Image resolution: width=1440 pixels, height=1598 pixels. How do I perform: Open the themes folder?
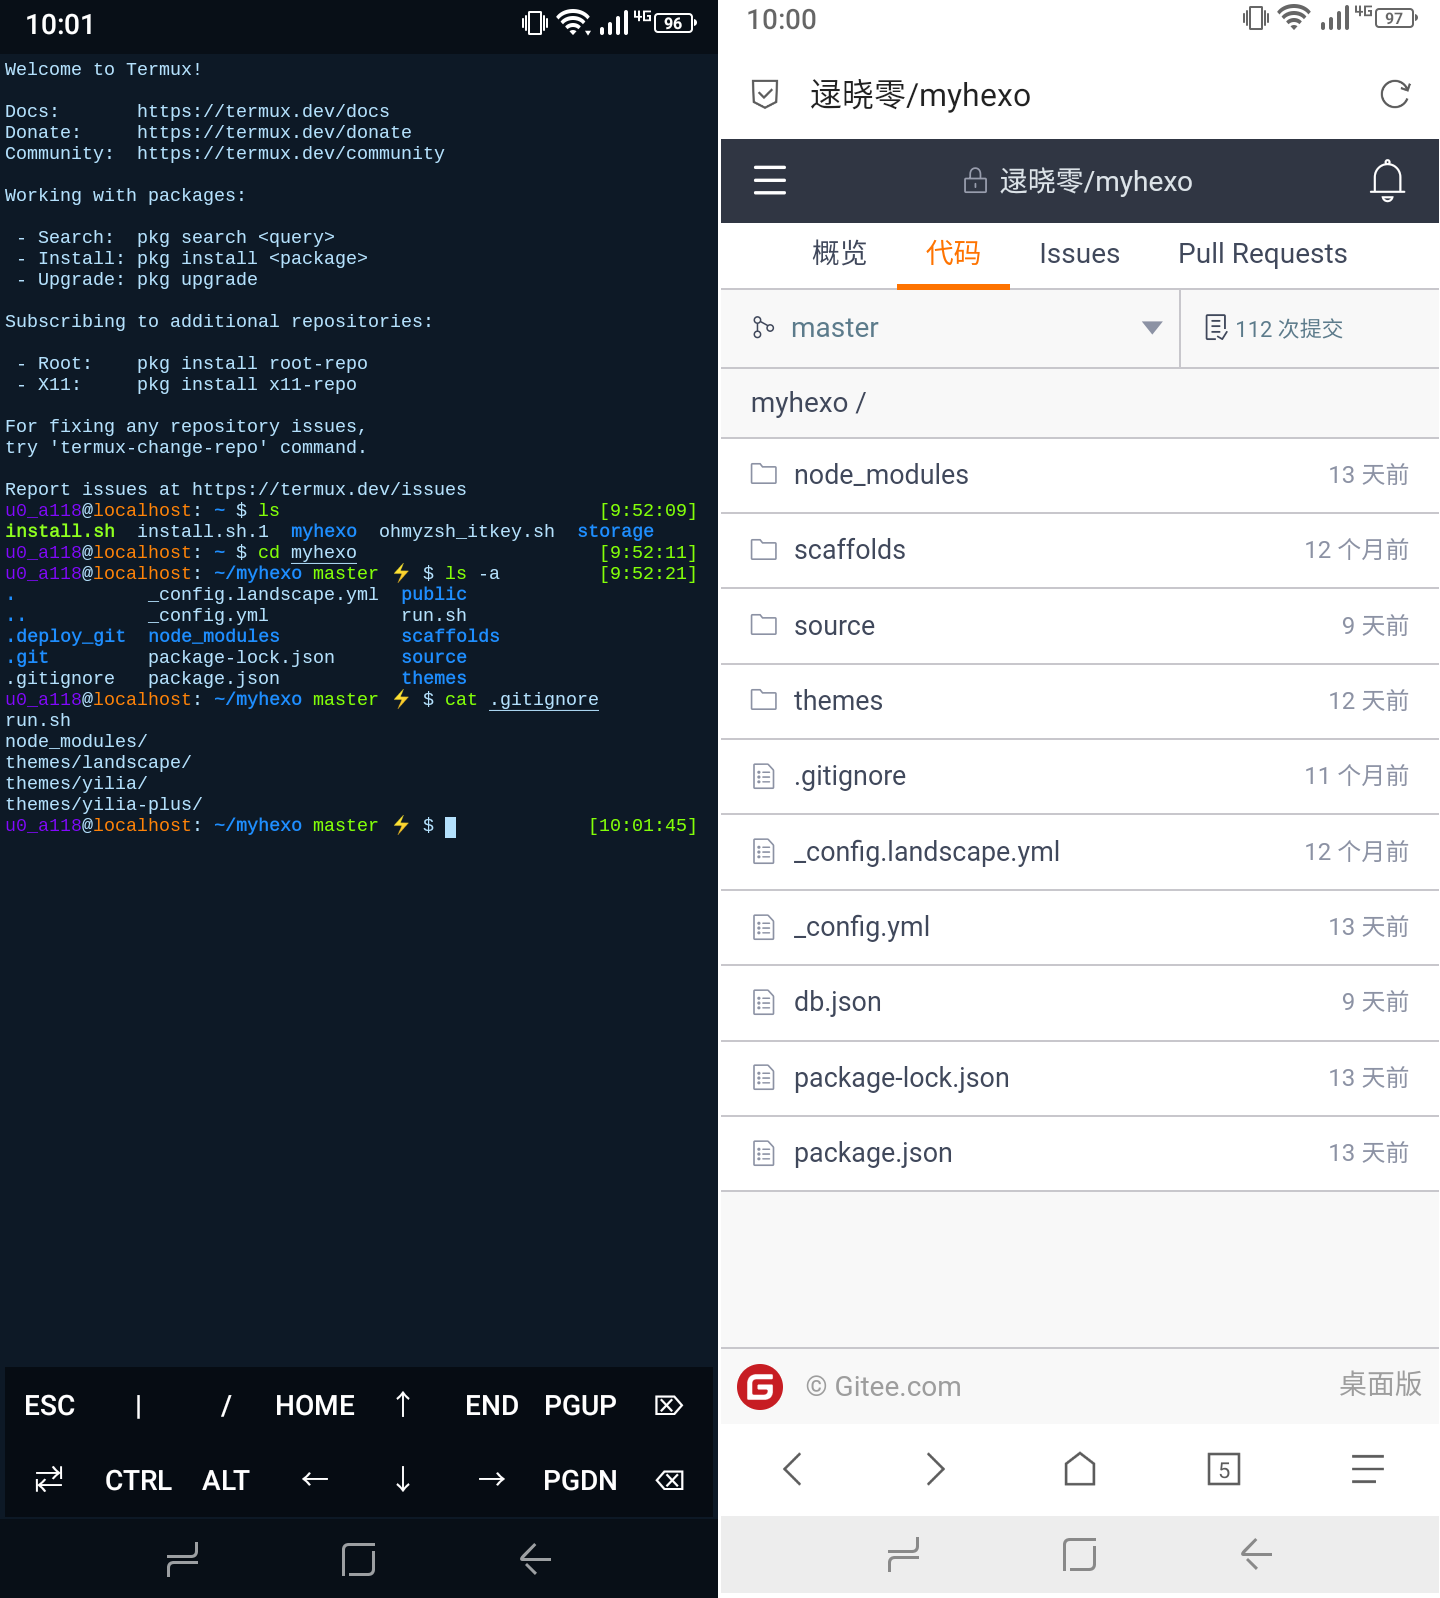point(837,701)
